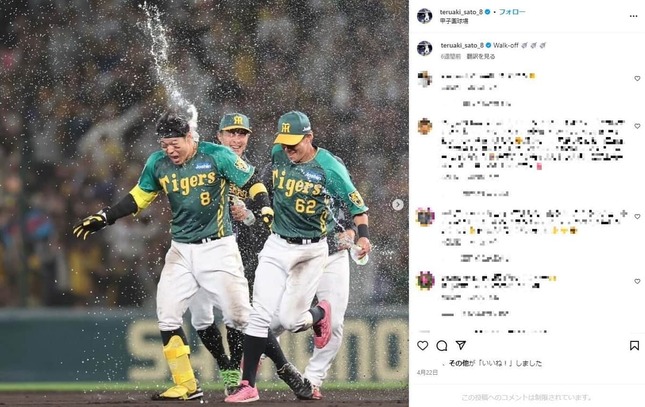This screenshot has height=407, width=645.
Task: Like the first comment with its heart
Action: tap(637, 78)
